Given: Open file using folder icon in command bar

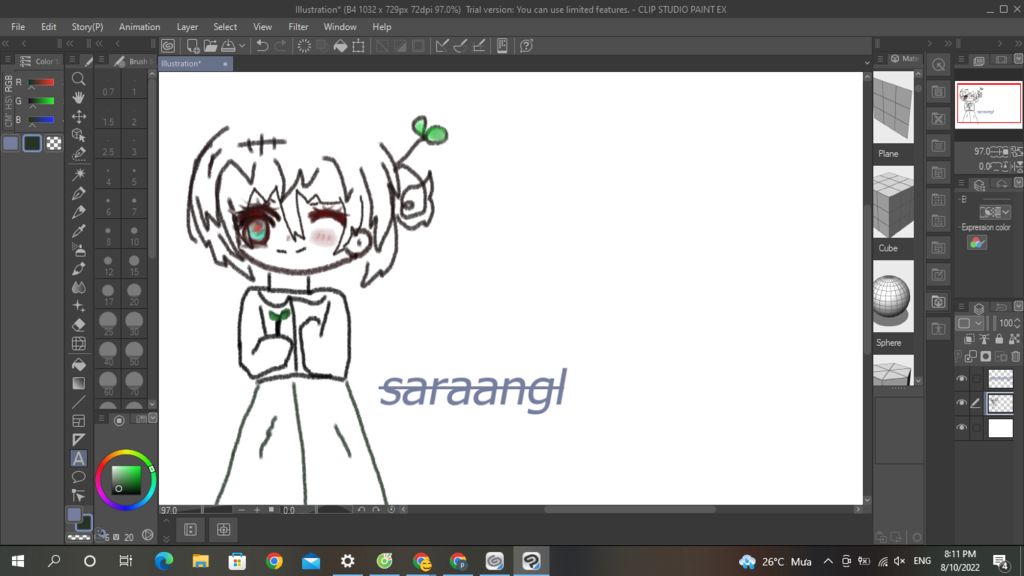Looking at the screenshot, I should [210, 46].
